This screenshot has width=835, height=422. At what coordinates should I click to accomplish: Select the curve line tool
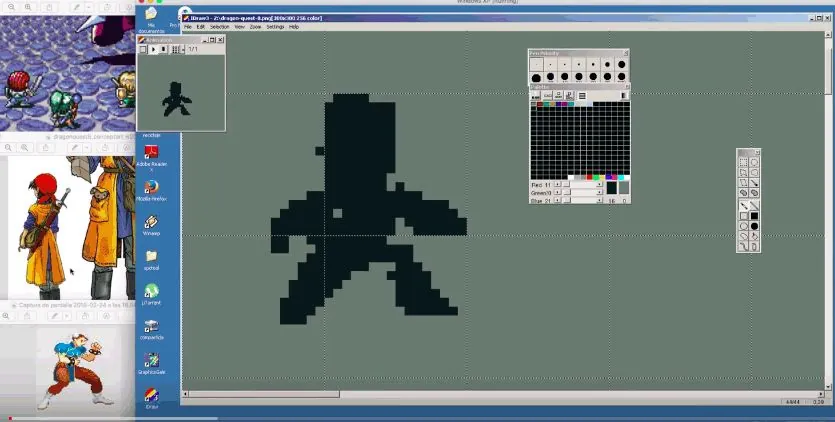743,246
